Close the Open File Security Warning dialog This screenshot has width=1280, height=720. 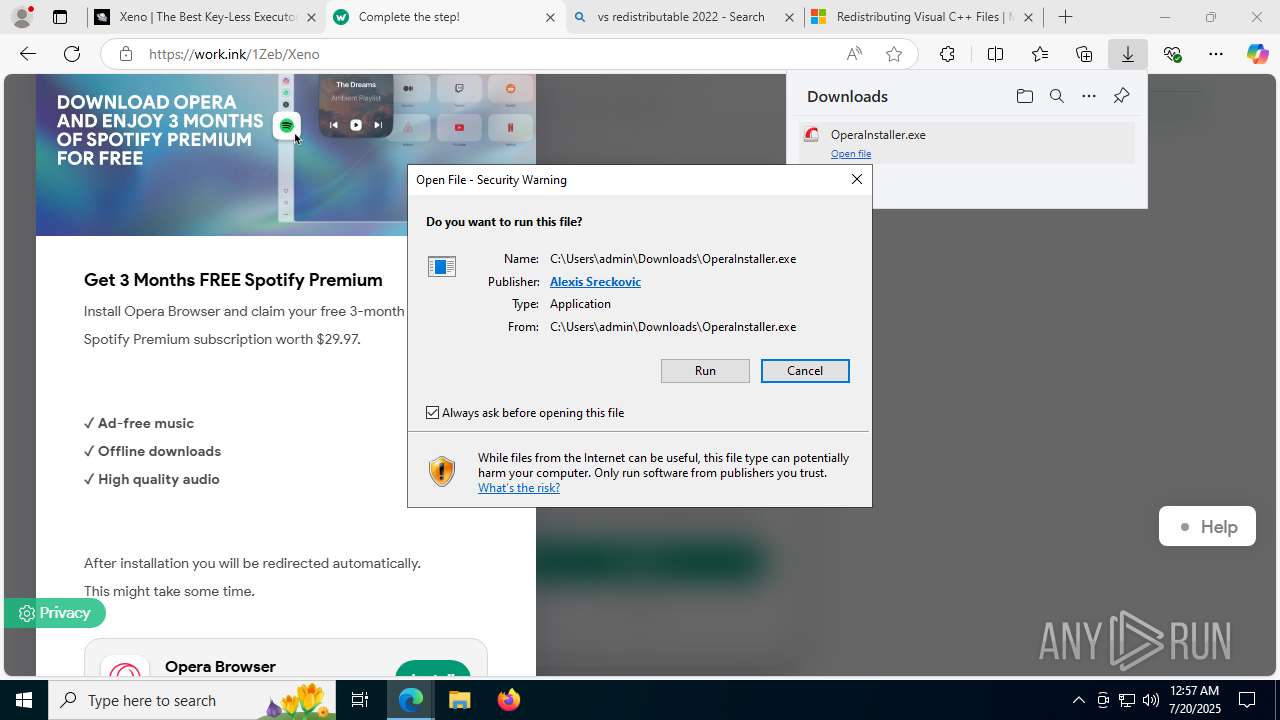tap(857, 179)
